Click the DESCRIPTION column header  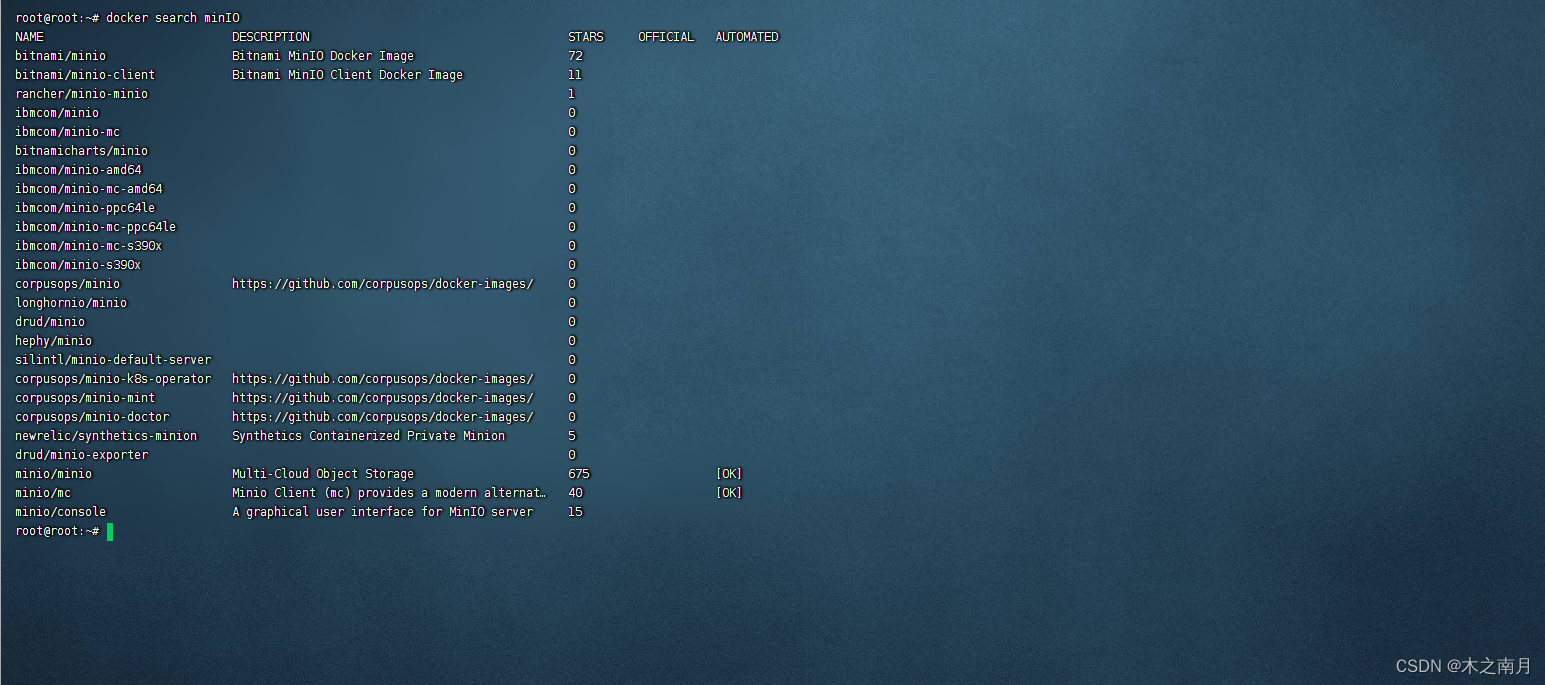(271, 37)
